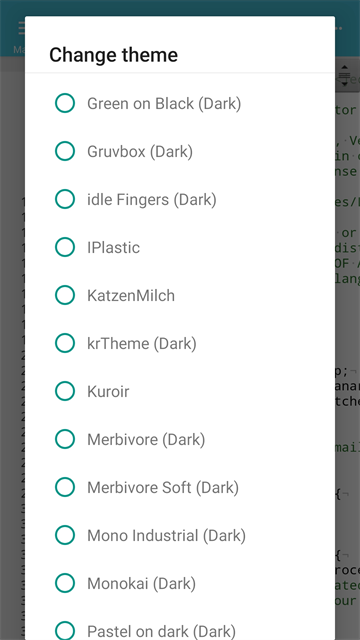360x640 pixels.
Task: Select the Merbivore (Dark) theme
Action: [x=180, y=439]
